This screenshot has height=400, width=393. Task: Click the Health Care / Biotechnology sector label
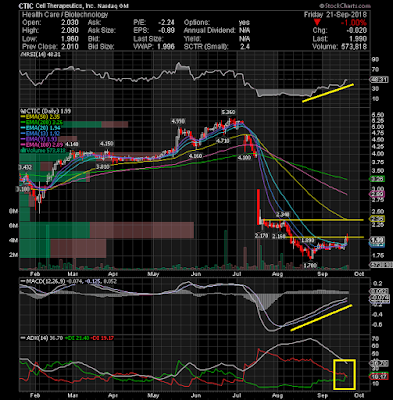point(65,15)
